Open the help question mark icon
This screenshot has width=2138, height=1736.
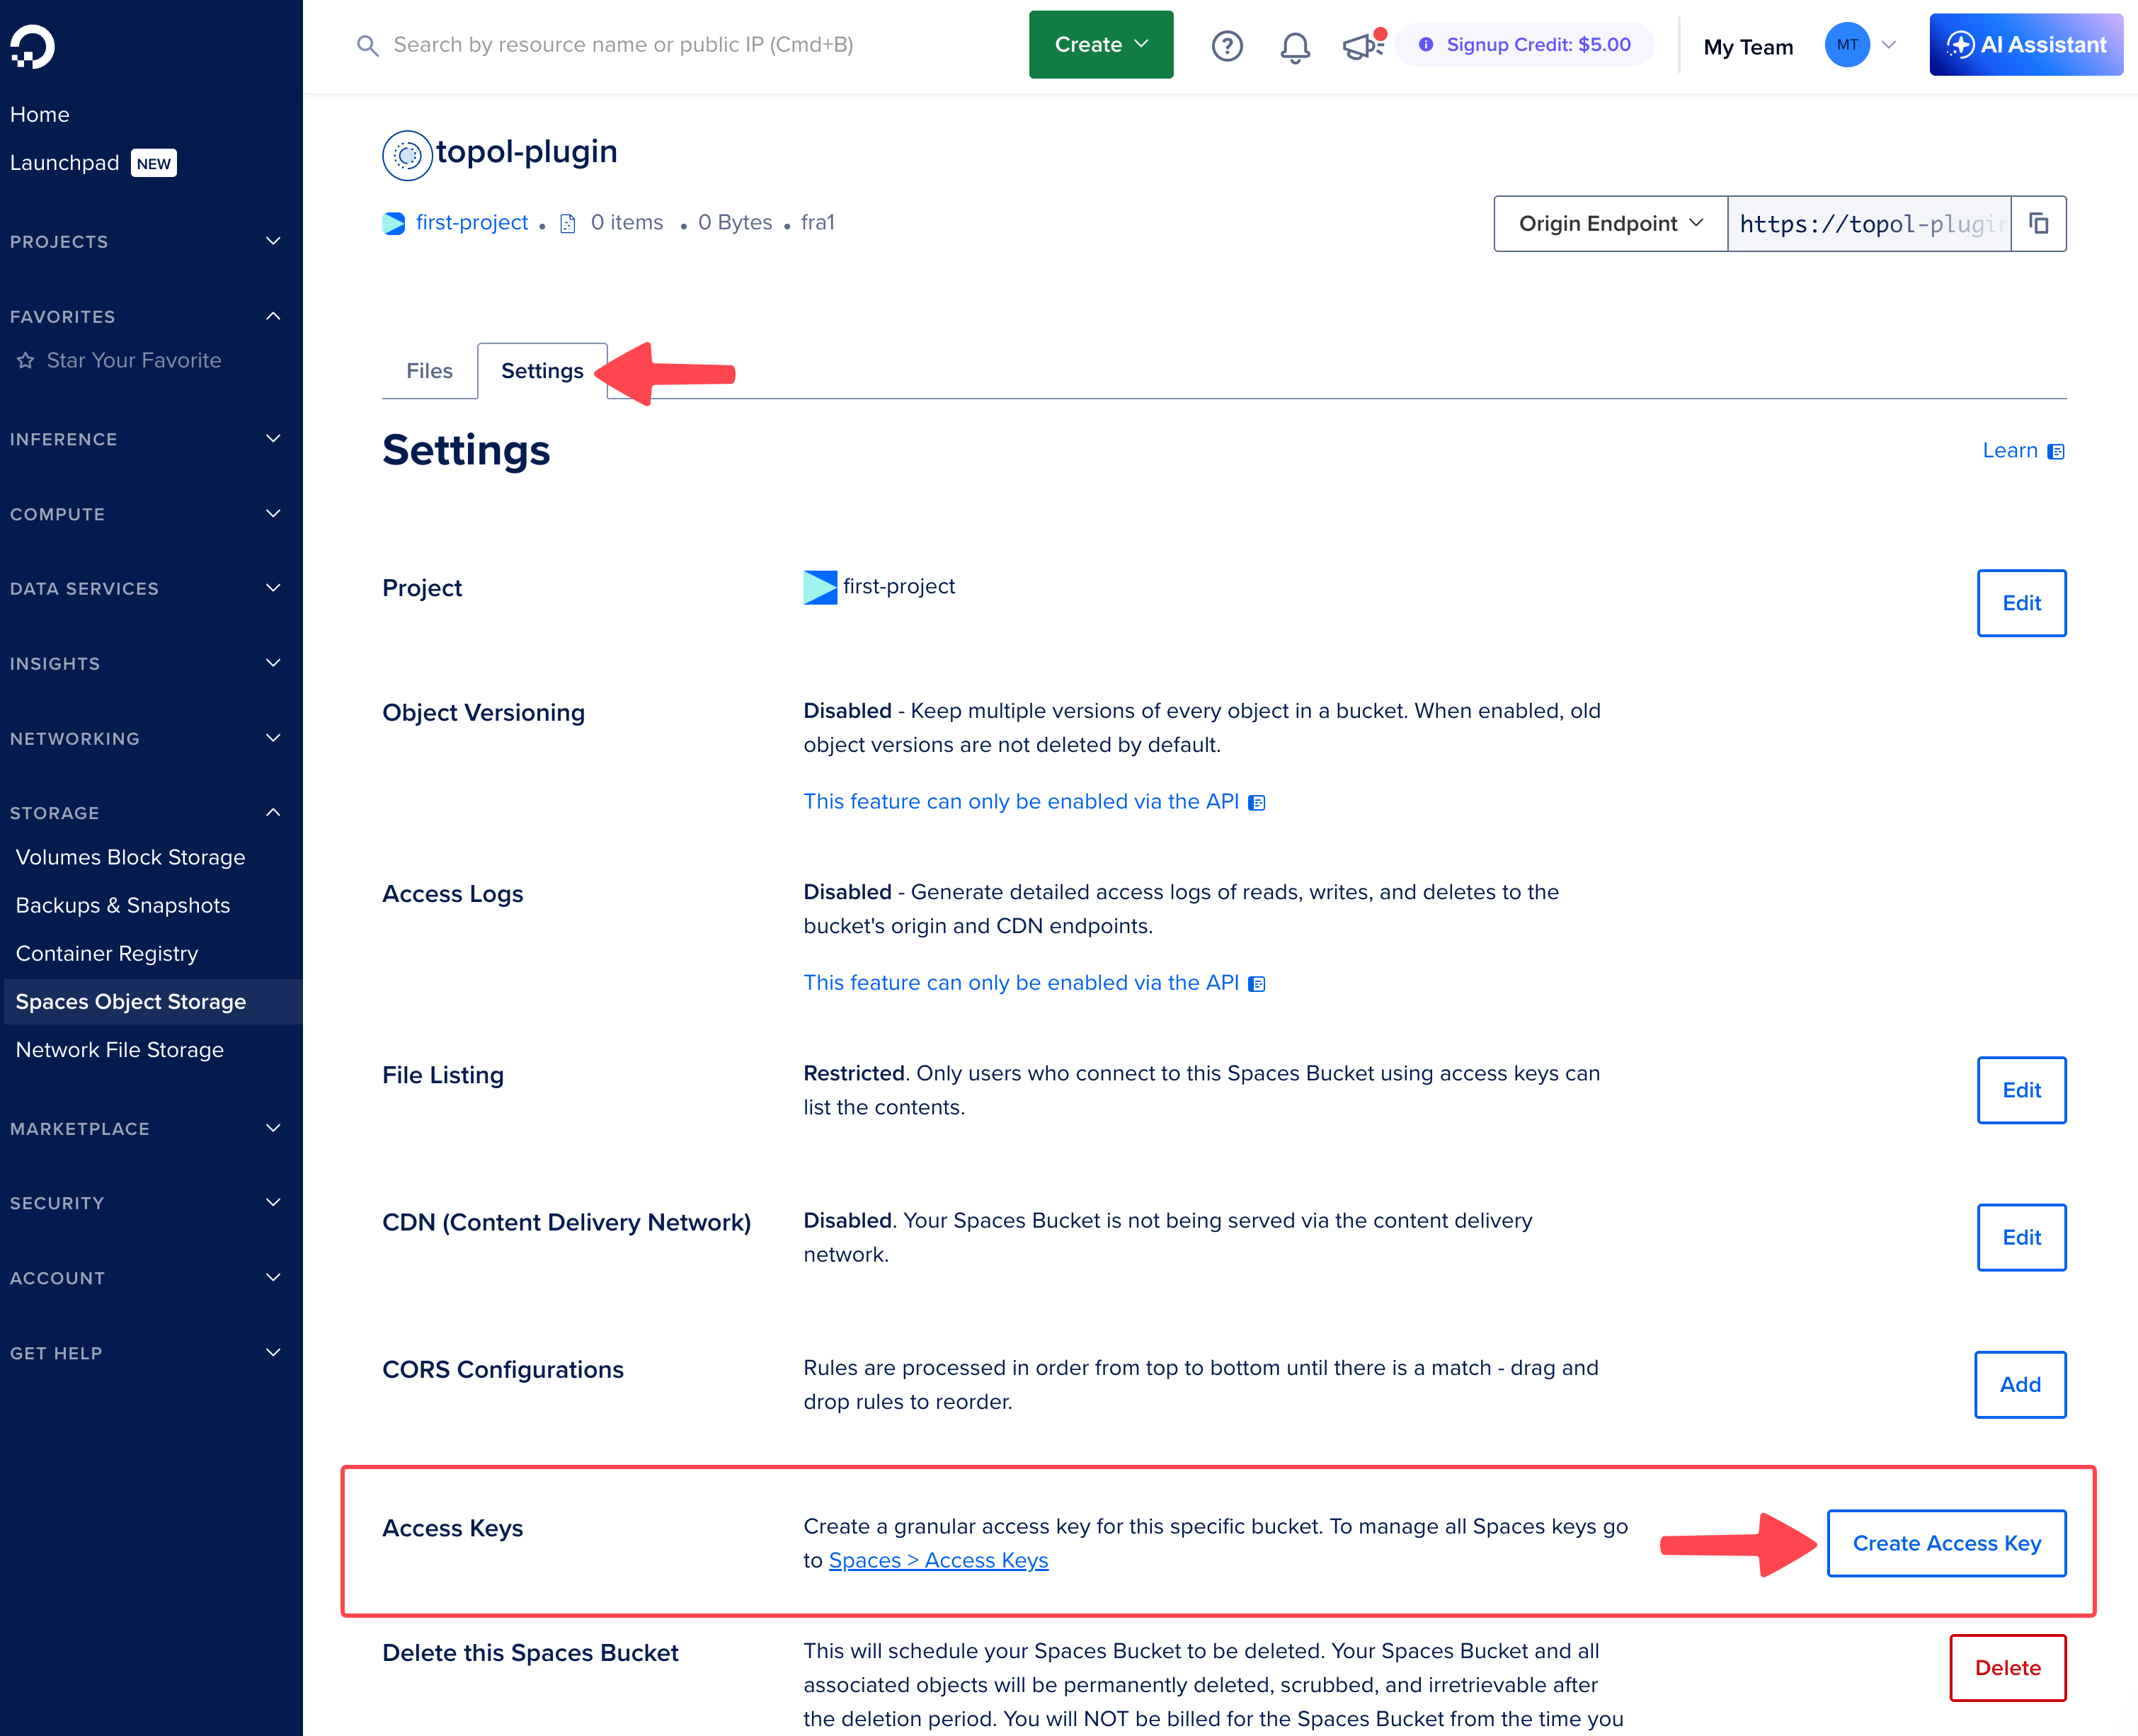click(1227, 46)
